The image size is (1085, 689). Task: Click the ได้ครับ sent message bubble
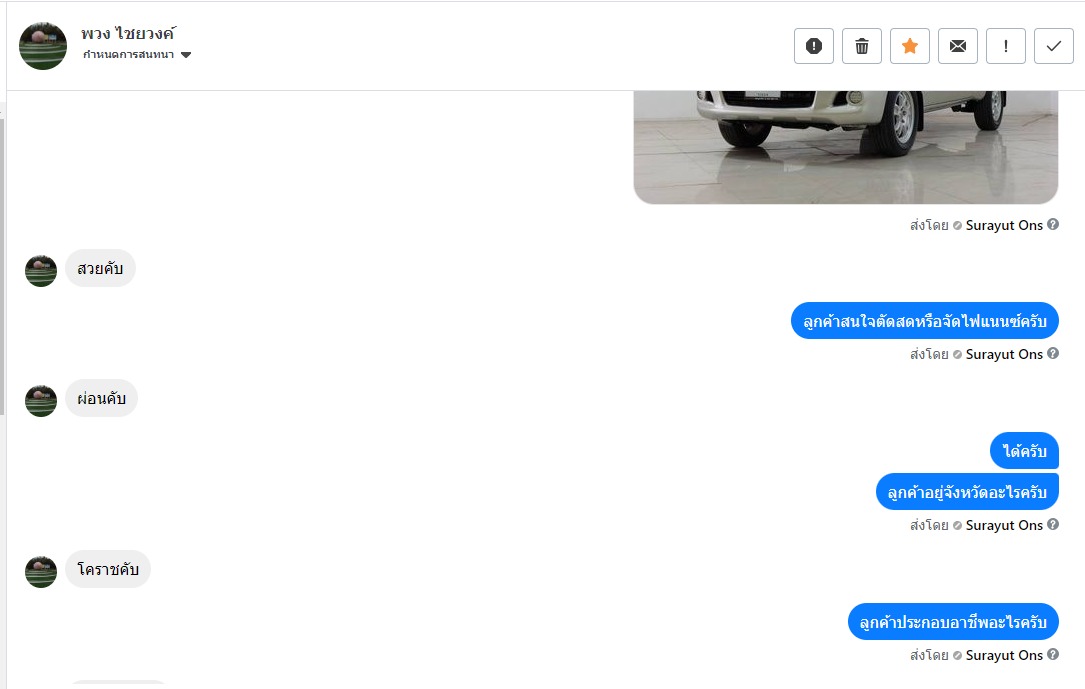click(x=1024, y=451)
